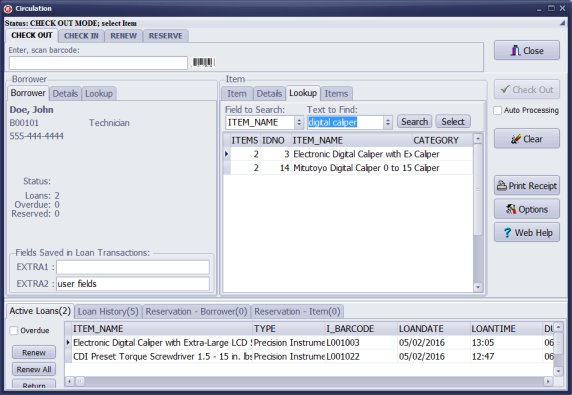Switch to the CHECK IN tab
The height and width of the screenshot is (395, 572).
pos(81,36)
